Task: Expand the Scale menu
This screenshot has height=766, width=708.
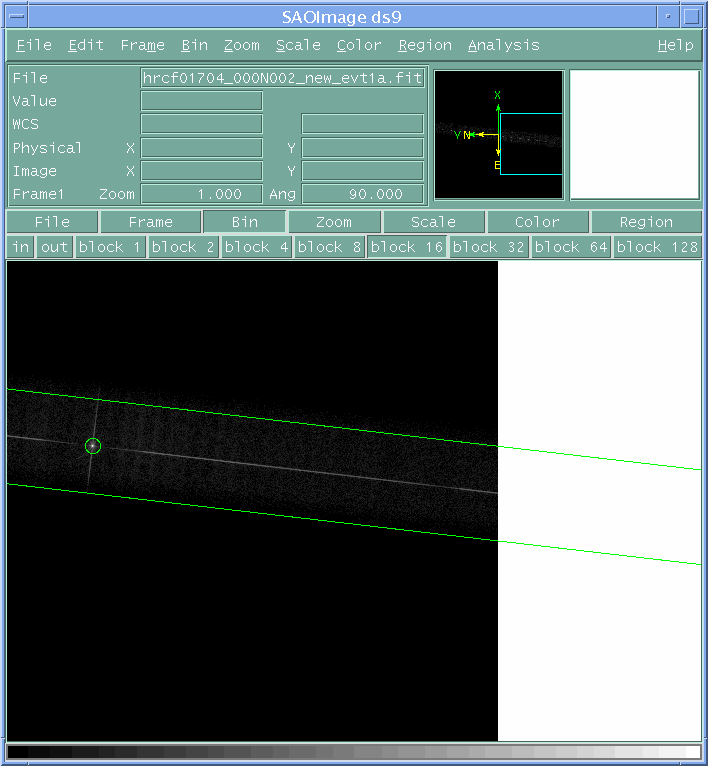Action: (298, 45)
